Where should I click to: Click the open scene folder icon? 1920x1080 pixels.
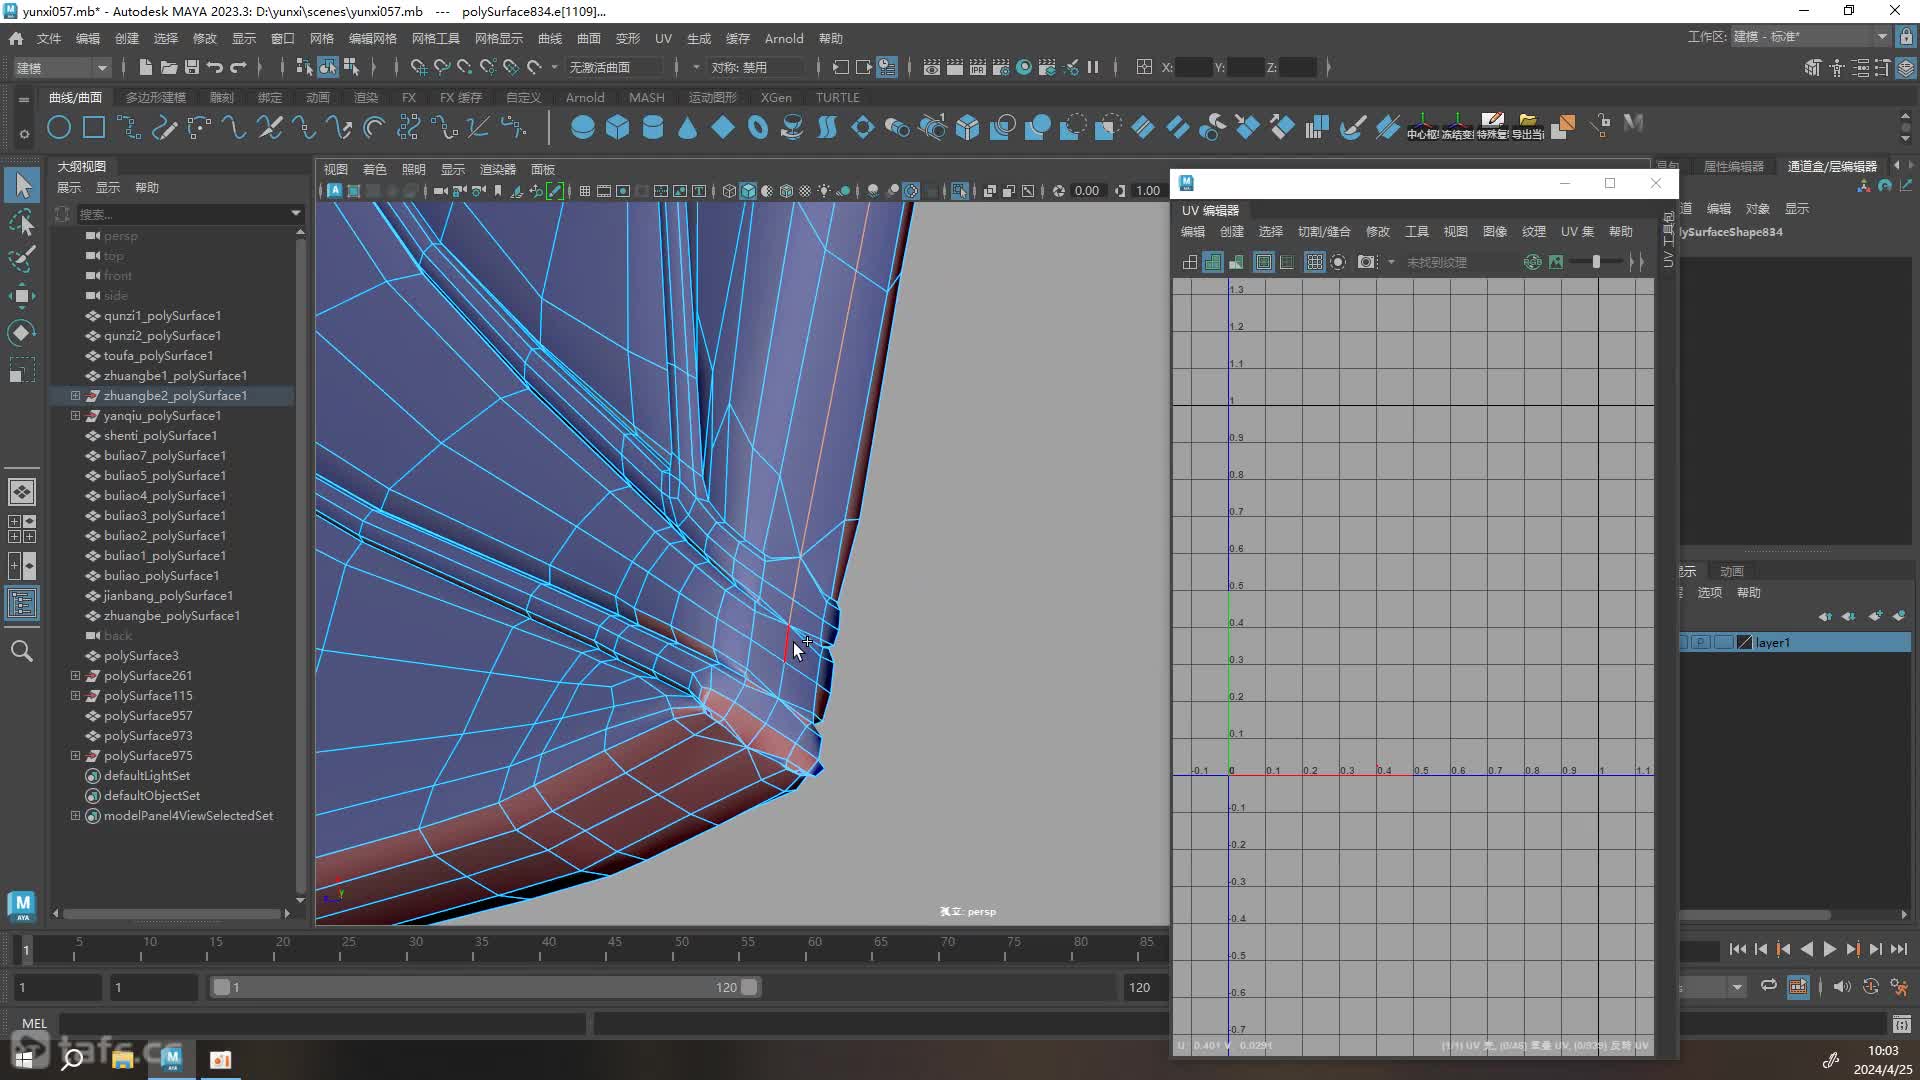(168, 67)
